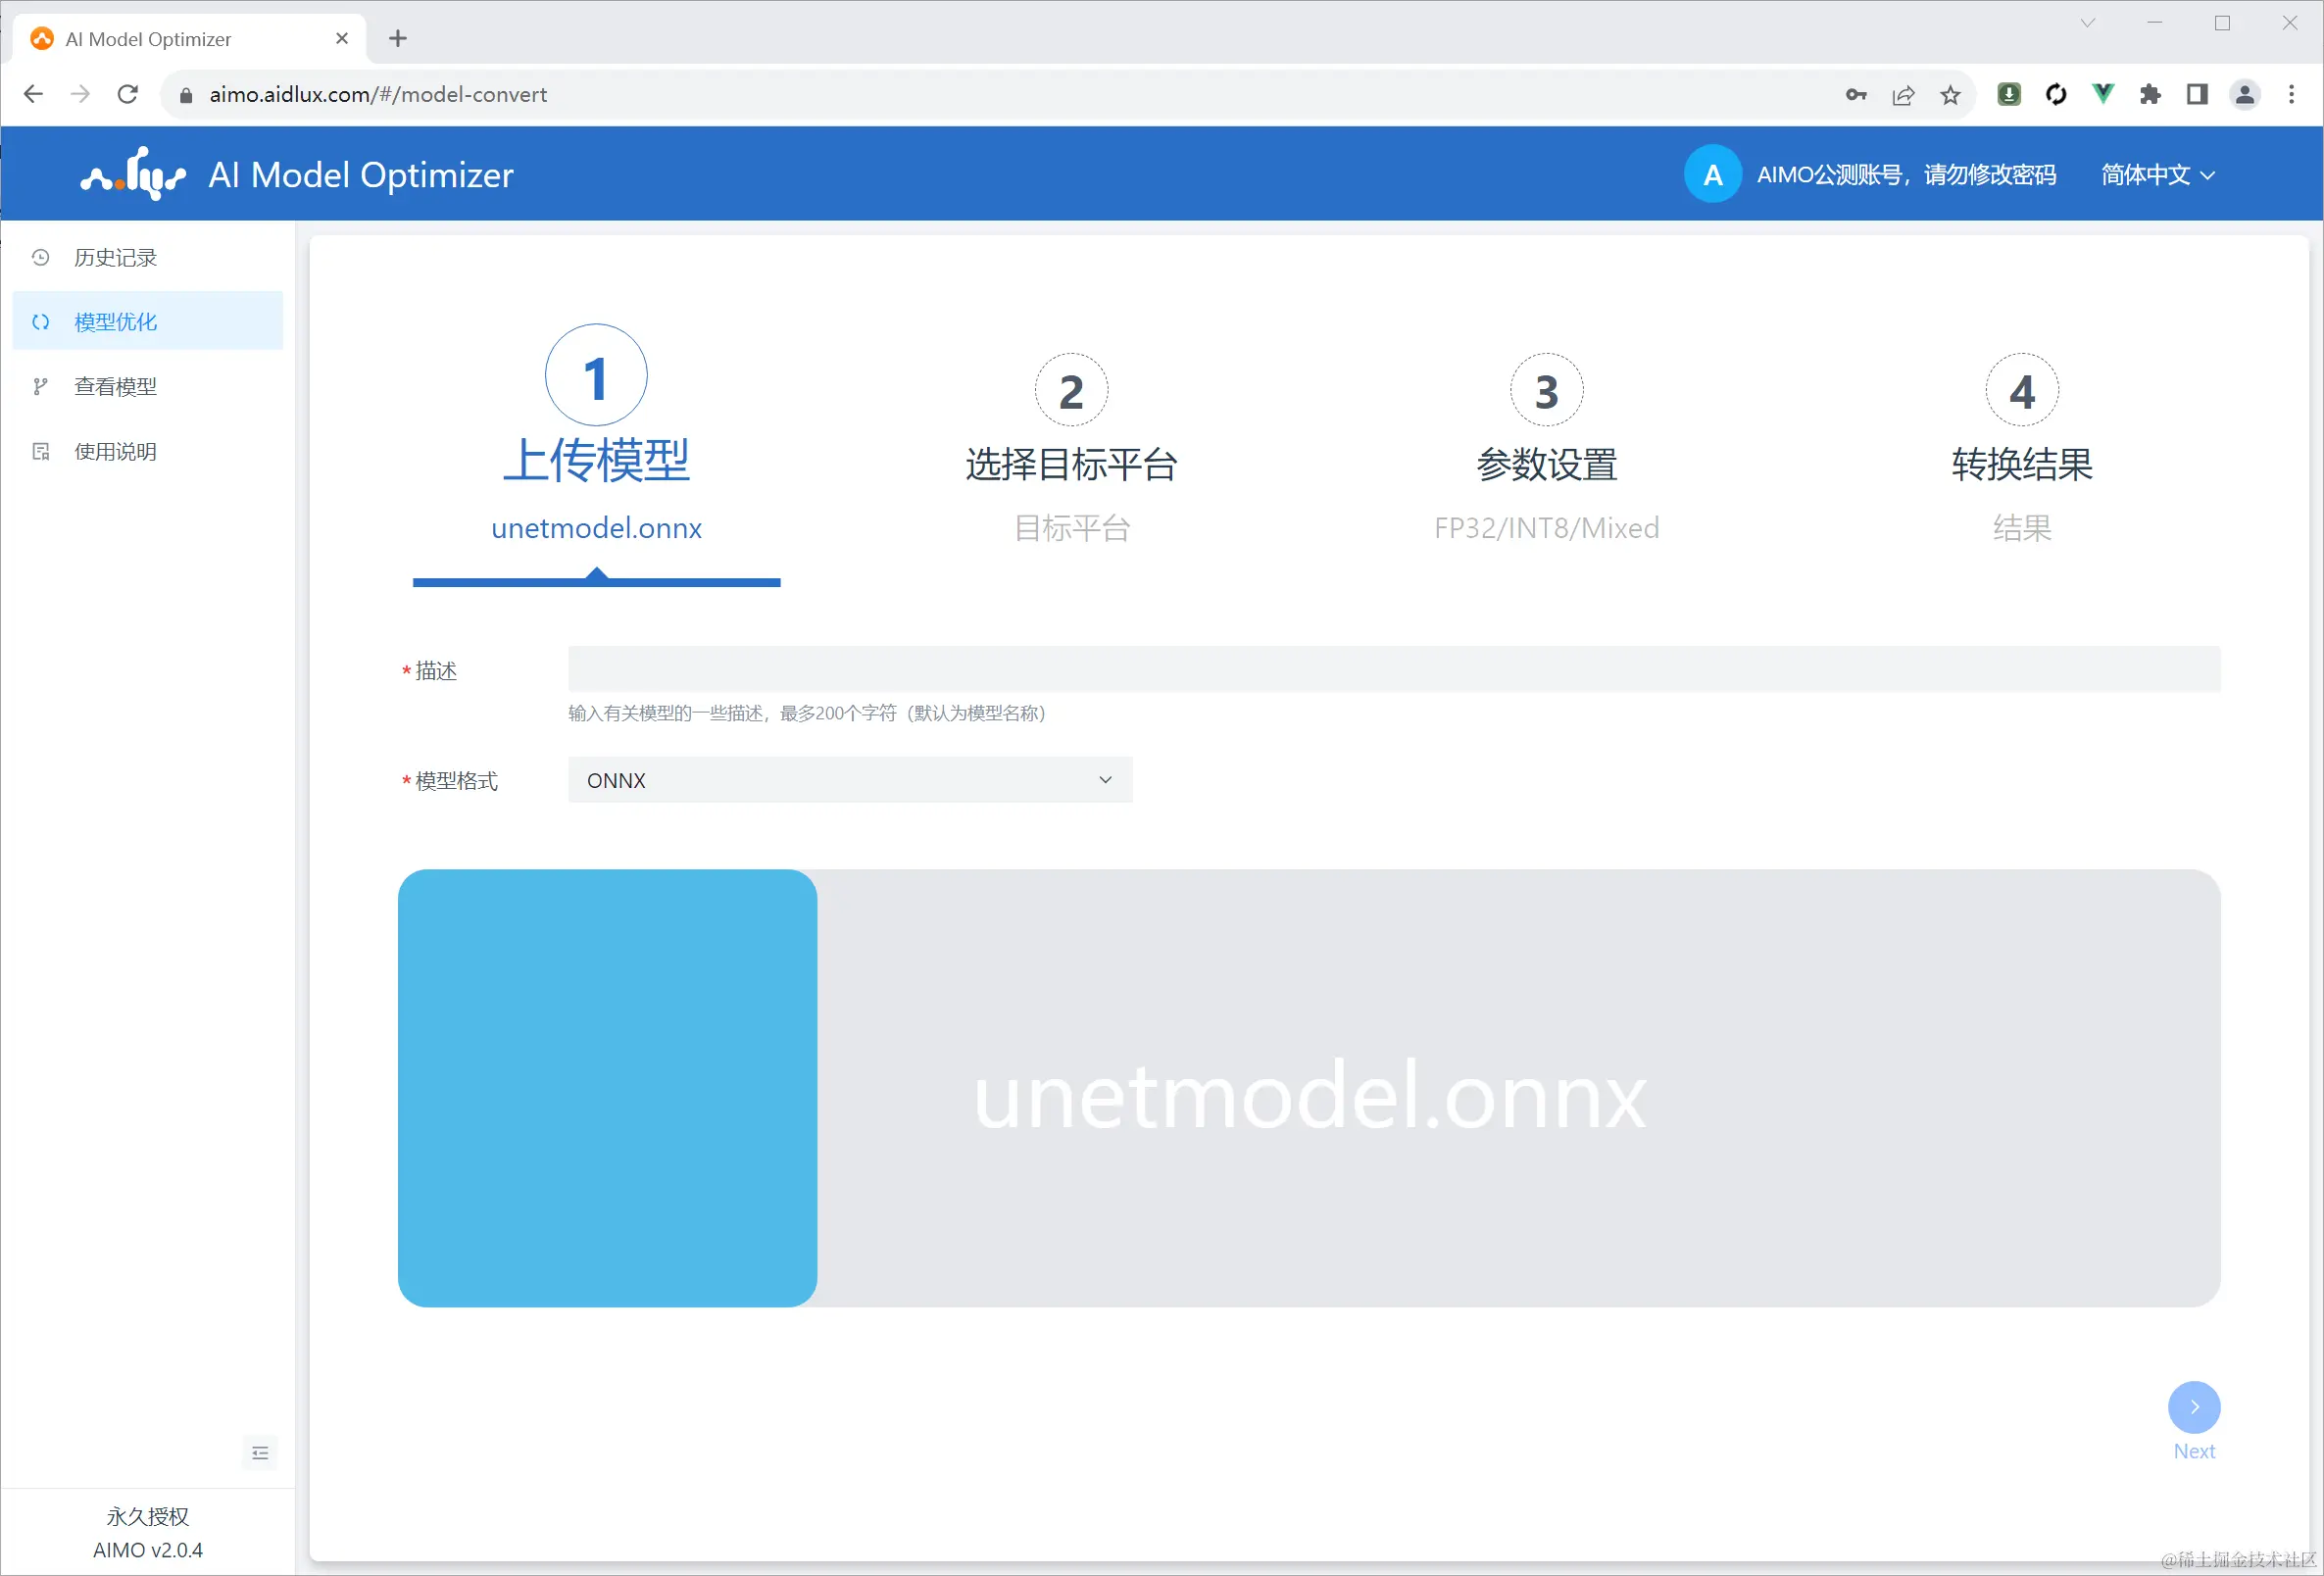Open 查看模型 view model sidebar item

tap(115, 386)
